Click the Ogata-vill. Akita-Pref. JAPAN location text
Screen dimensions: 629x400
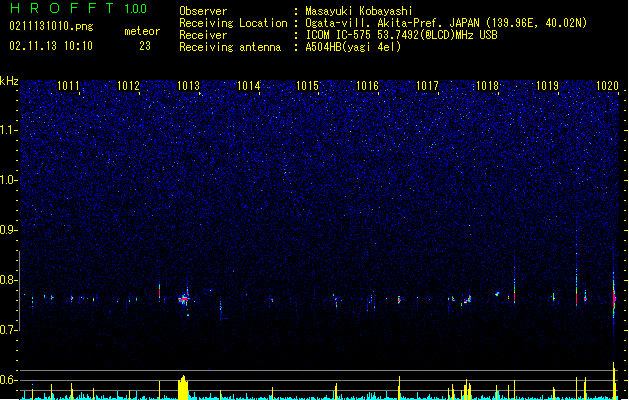(446, 23)
